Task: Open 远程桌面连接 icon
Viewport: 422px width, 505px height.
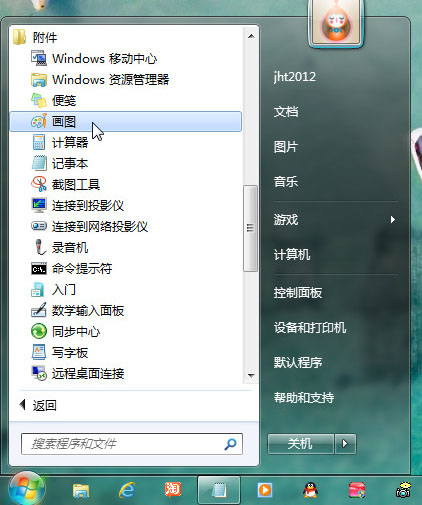Action: 39,373
